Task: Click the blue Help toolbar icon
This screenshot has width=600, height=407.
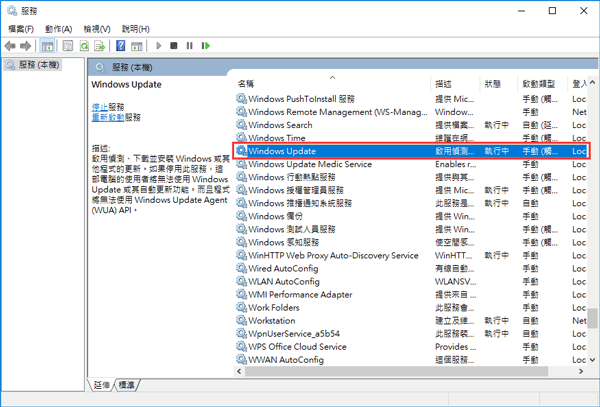Action: click(121, 46)
